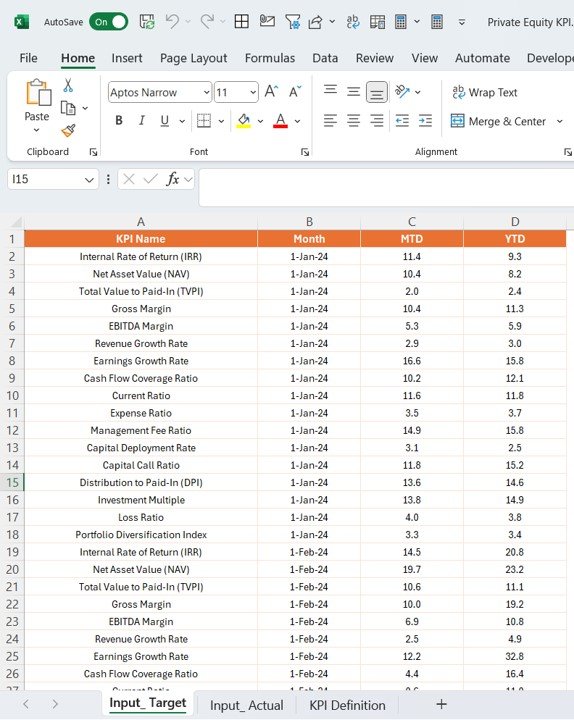Toggle Bold formatting
574x720 pixels.
click(x=119, y=121)
